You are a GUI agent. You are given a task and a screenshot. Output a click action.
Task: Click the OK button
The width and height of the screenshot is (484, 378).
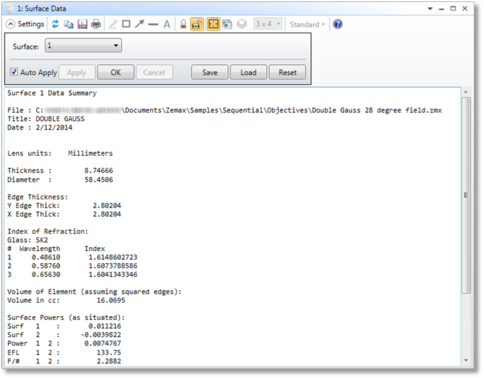click(116, 72)
